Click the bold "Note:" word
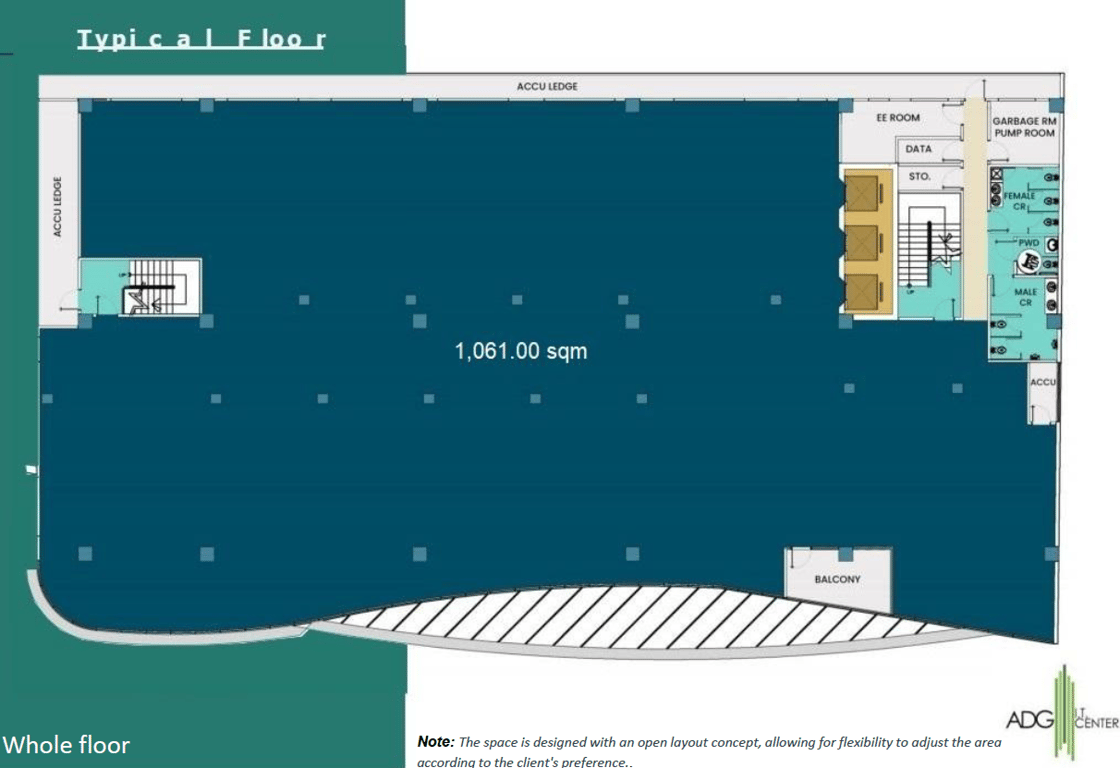1120x768 pixels. 436,742
